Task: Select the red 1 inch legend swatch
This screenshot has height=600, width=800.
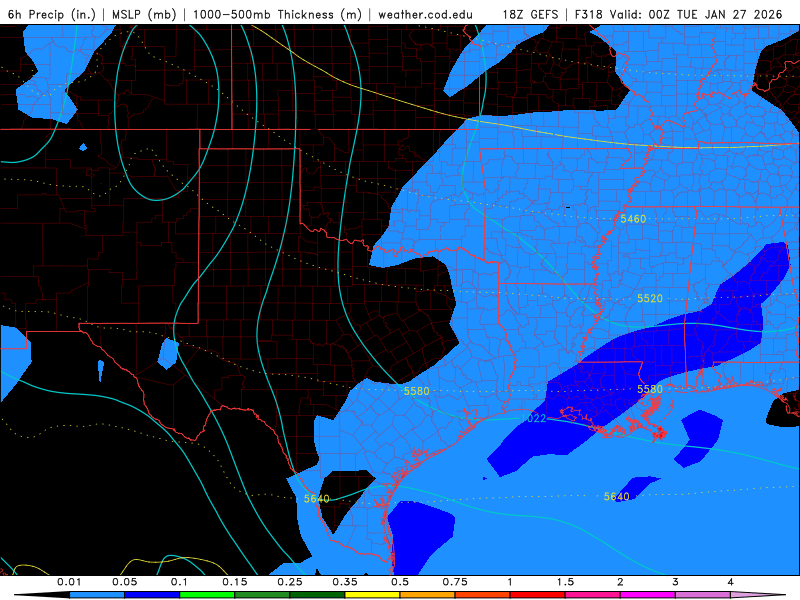Action: tap(538, 595)
